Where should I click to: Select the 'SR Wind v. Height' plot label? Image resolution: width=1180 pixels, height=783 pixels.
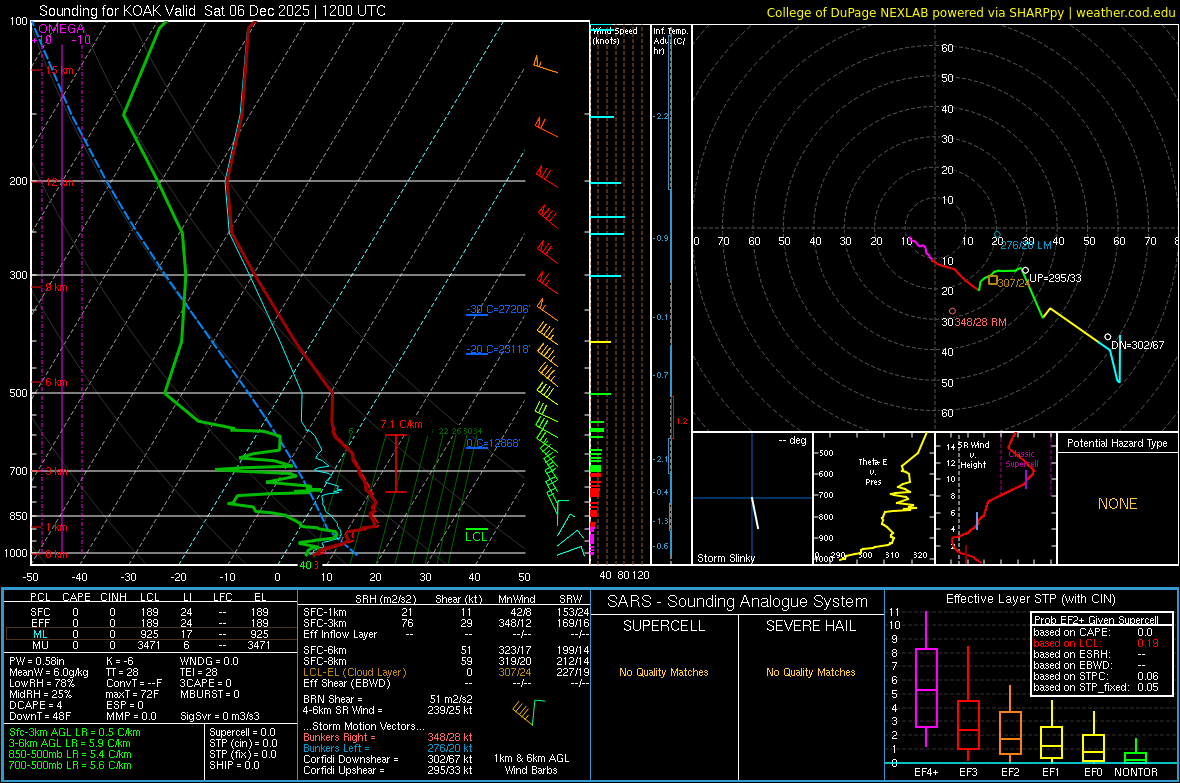[x=973, y=455]
